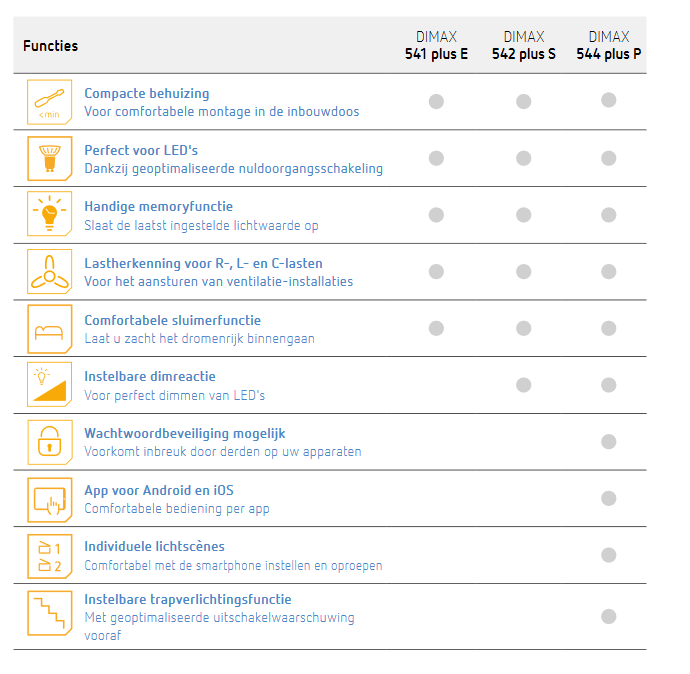
Task: Click 544 plus P dot for Comfortabele sluimerfunctie
Action: (609, 328)
